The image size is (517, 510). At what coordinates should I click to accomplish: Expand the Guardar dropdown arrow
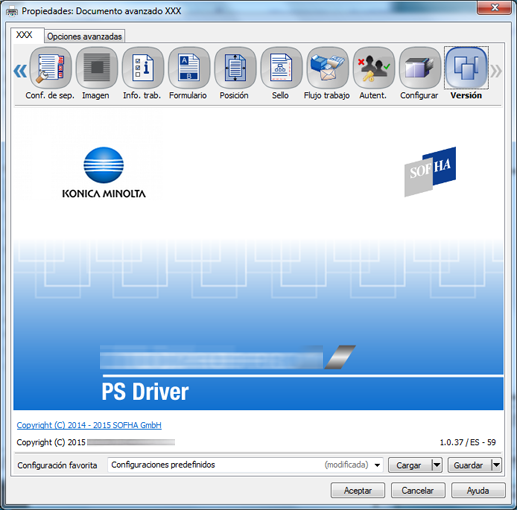click(496, 465)
